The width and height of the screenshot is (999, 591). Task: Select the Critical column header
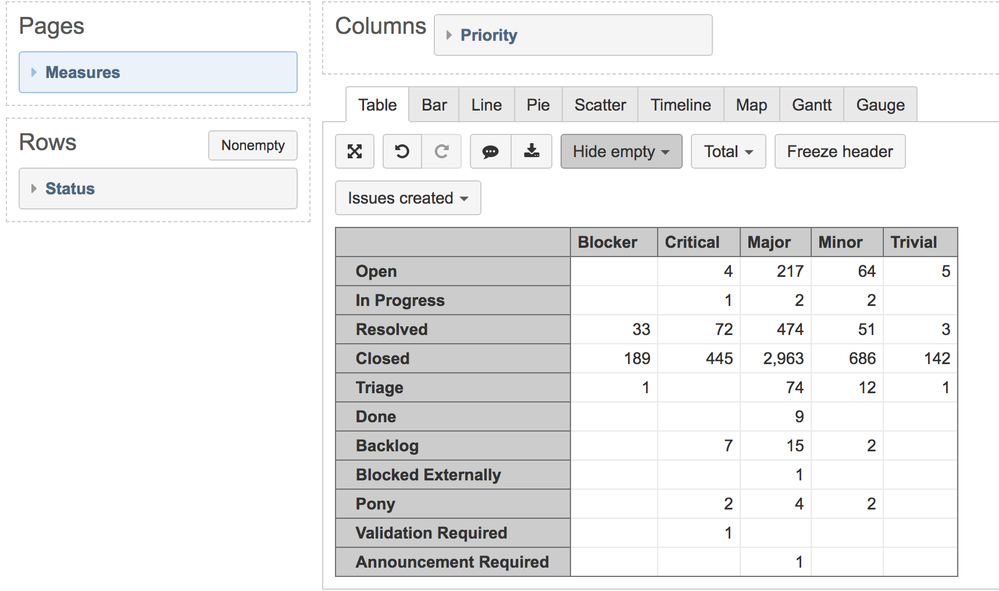[x=698, y=242]
